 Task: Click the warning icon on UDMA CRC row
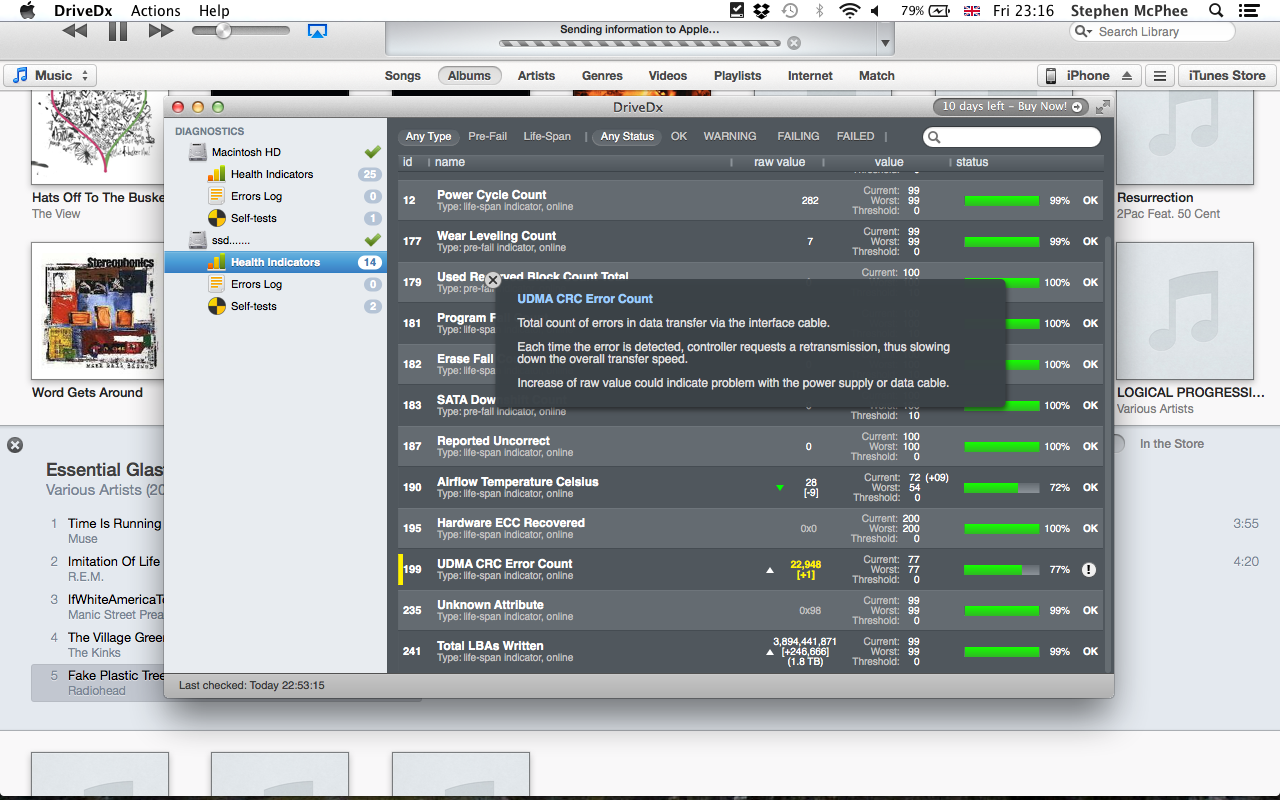[x=1089, y=569]
